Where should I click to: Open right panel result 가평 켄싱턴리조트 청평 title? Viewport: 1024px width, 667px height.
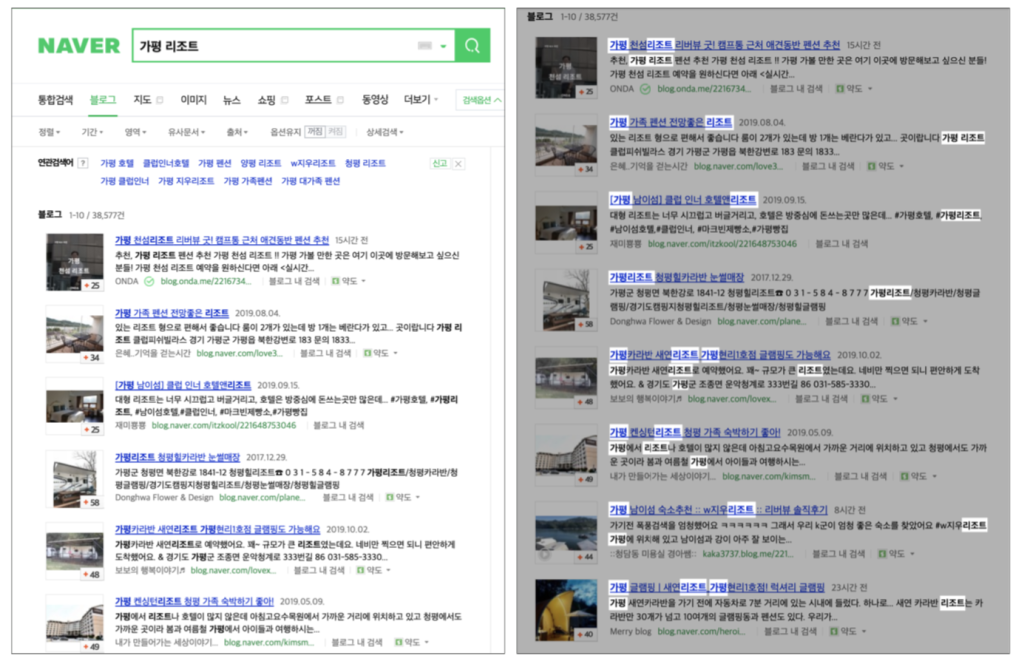pos(695,432)
